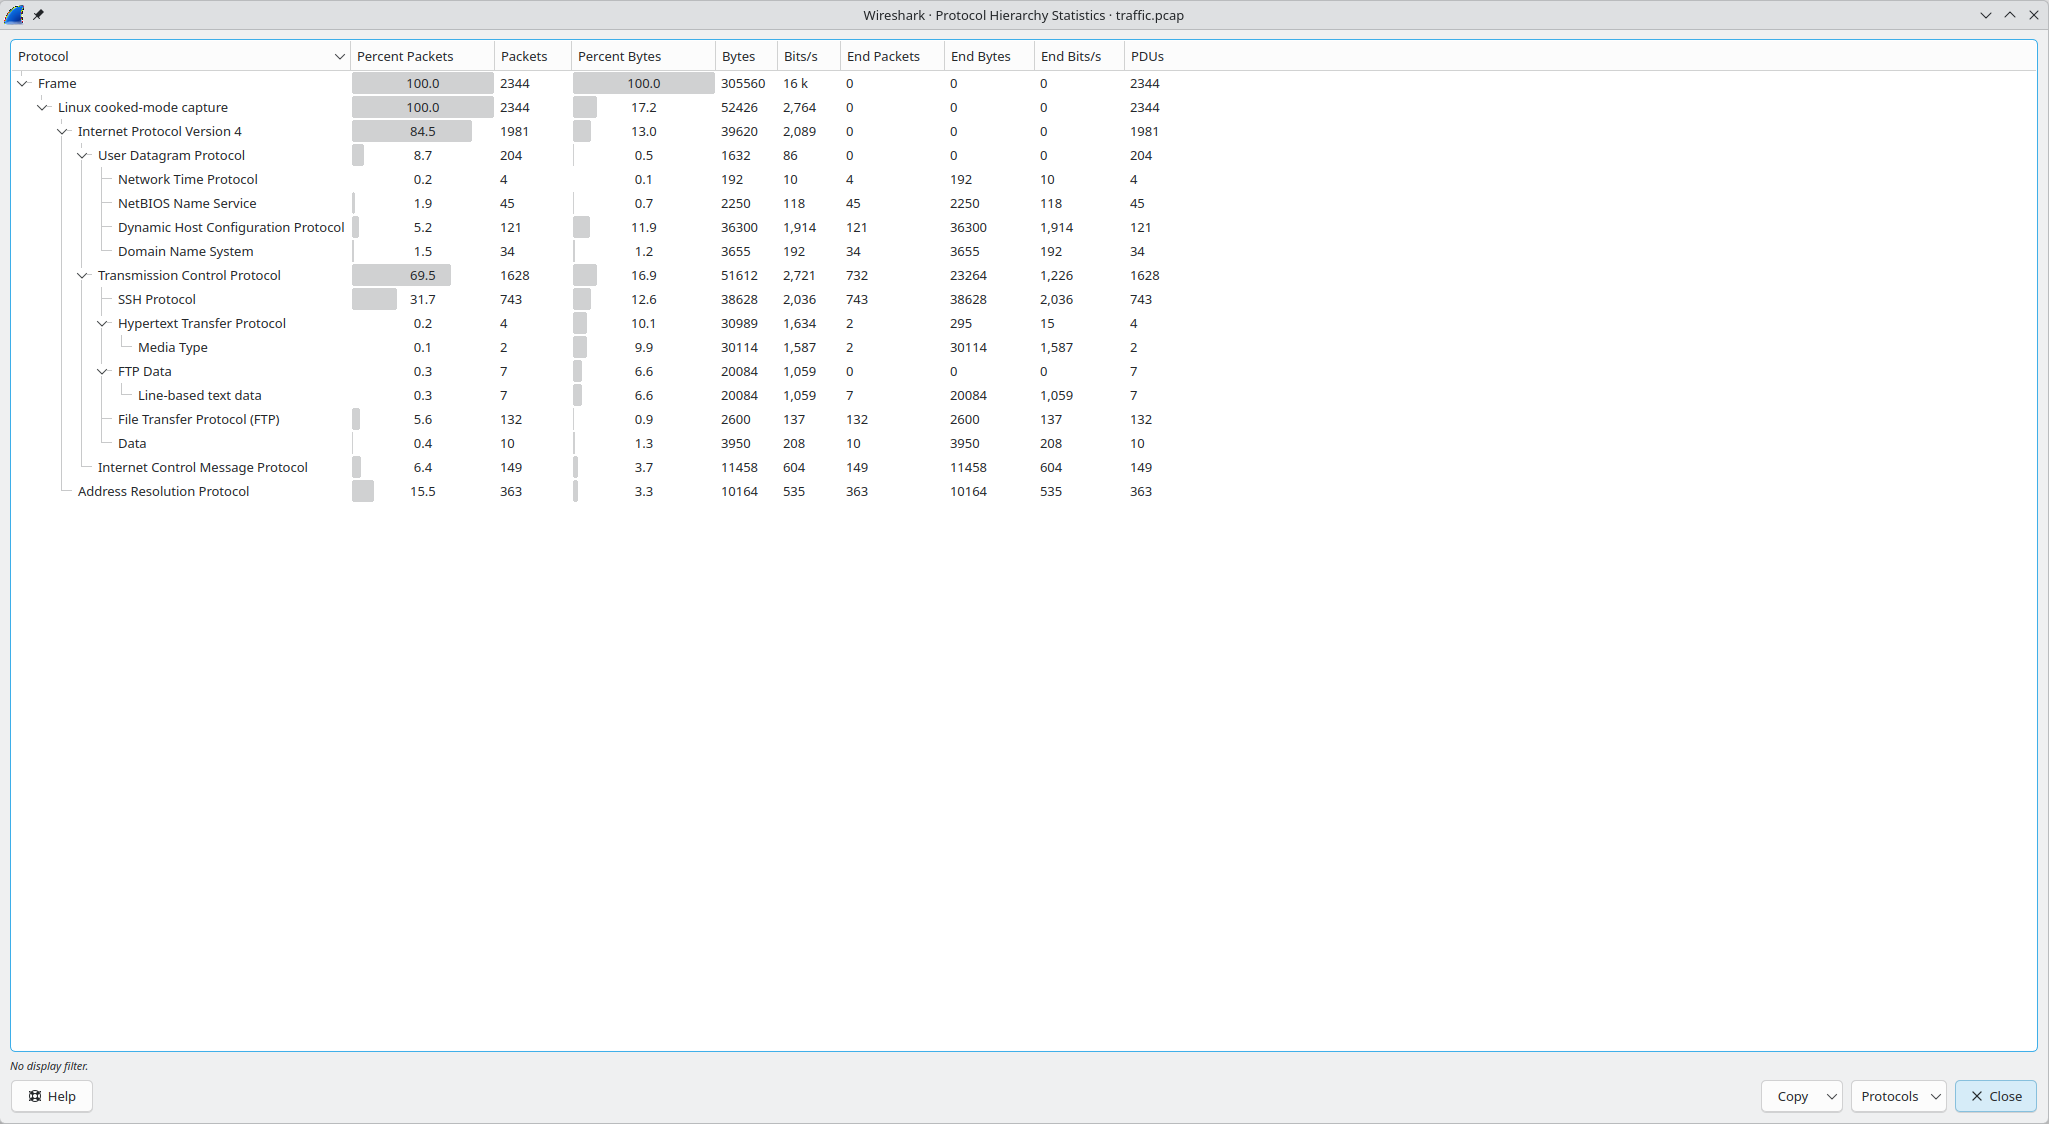Close the Protocol Hierarchy dialog
This screenshot has height=1124, width=2049.
pos(1996,1096)
